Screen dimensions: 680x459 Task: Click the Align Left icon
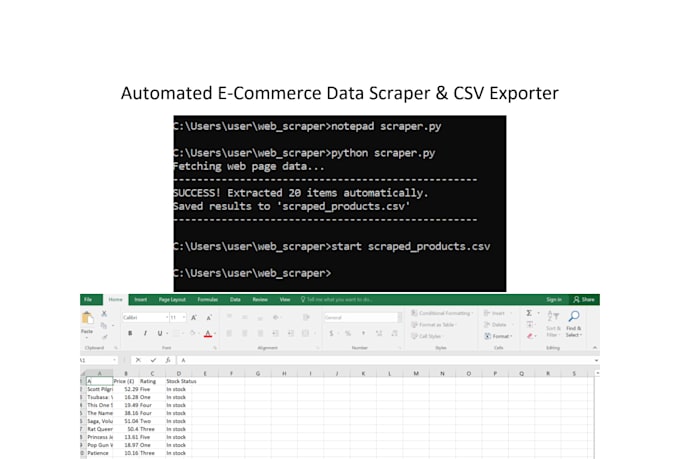tap(229, 333)
